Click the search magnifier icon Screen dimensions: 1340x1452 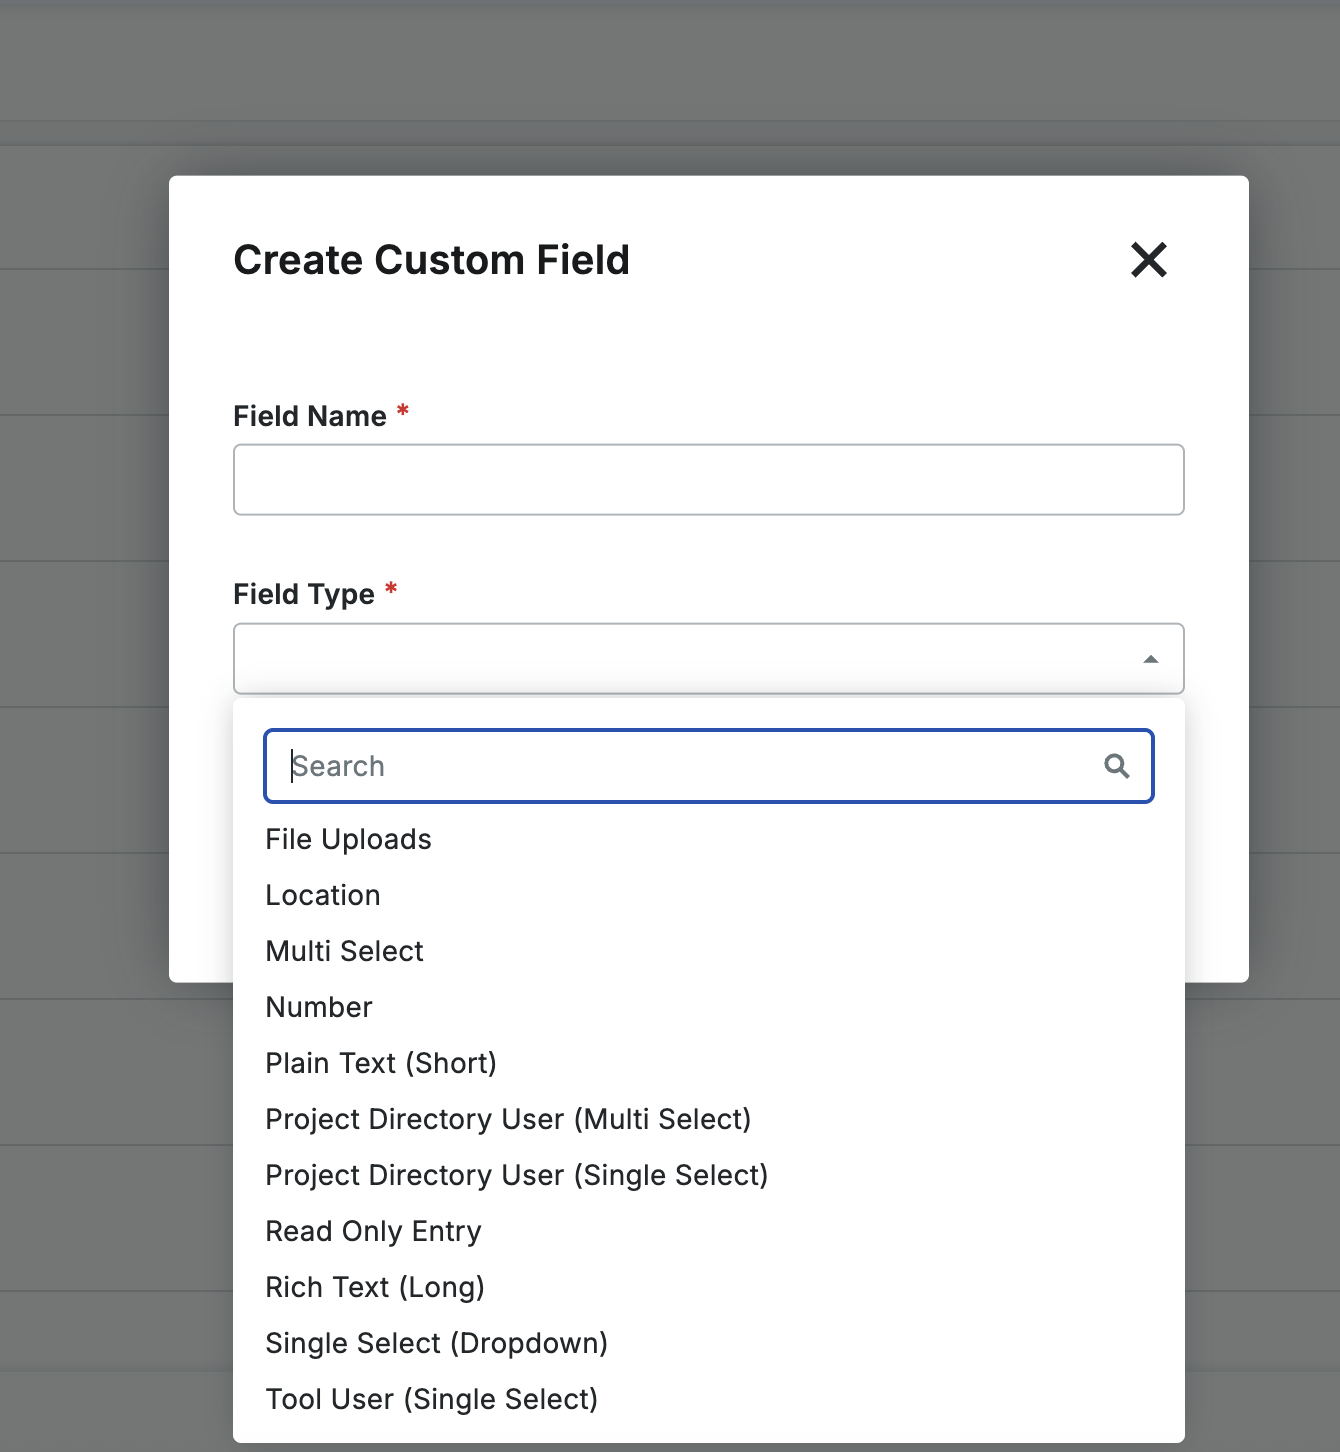click(x=1116, y=766)
